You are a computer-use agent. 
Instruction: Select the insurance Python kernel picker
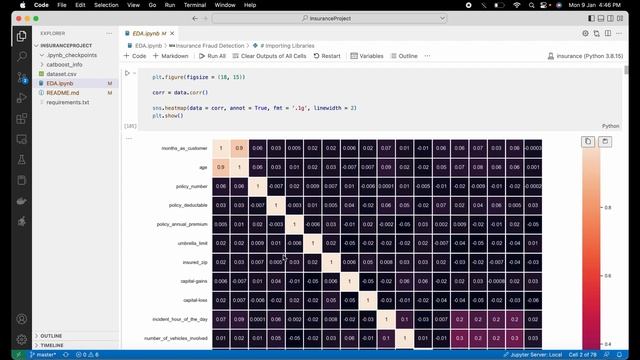coord(585,56)
